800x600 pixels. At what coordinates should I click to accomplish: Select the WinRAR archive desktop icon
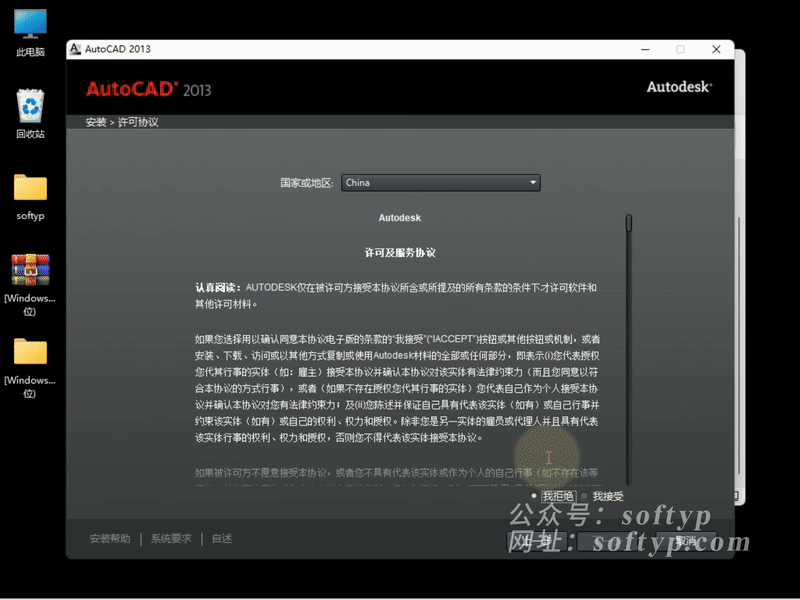[x=30, y=283]
